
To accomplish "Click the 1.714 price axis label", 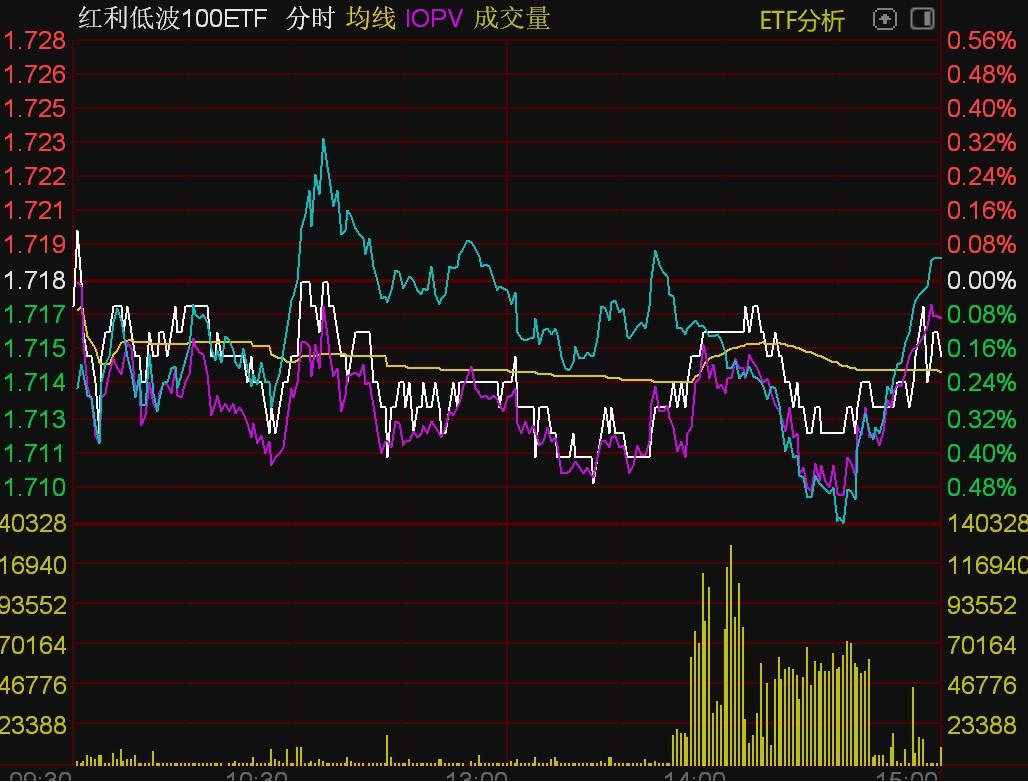I will (35, 382).
